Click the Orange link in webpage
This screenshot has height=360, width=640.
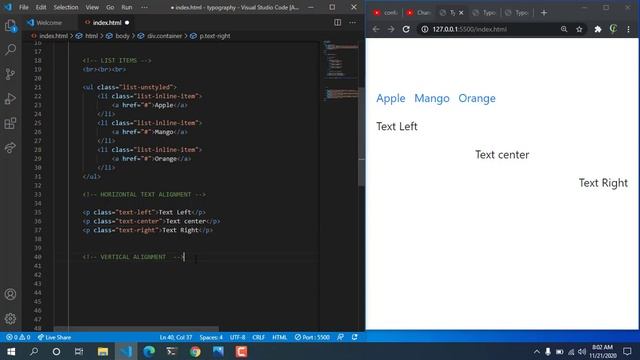[x=477, y=98]
